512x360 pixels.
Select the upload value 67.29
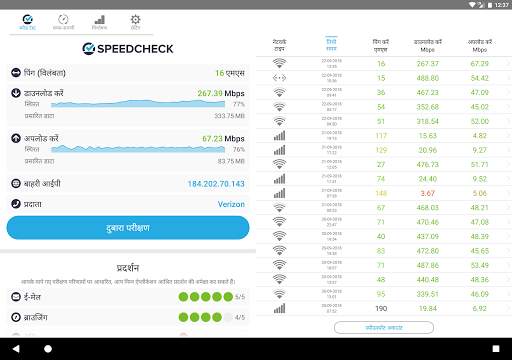coord(480,64)
